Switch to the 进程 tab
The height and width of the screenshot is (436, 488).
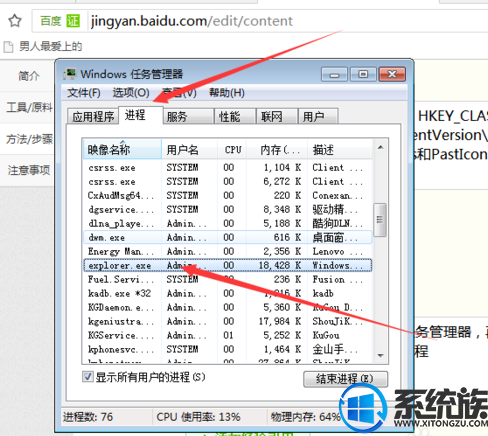click(141, 115)
